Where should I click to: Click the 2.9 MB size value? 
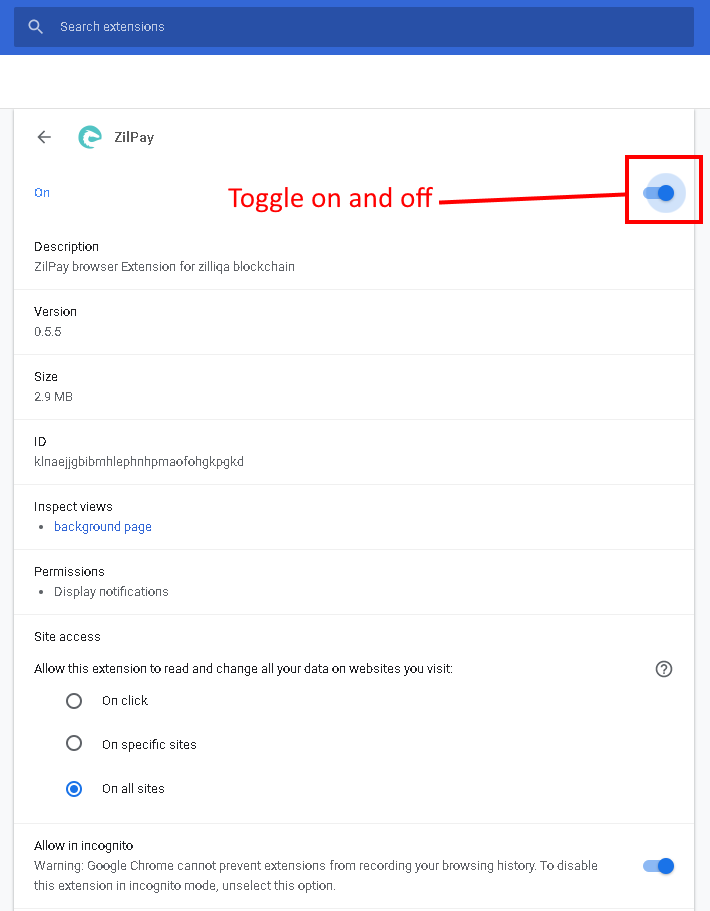(x=53, y=397)
